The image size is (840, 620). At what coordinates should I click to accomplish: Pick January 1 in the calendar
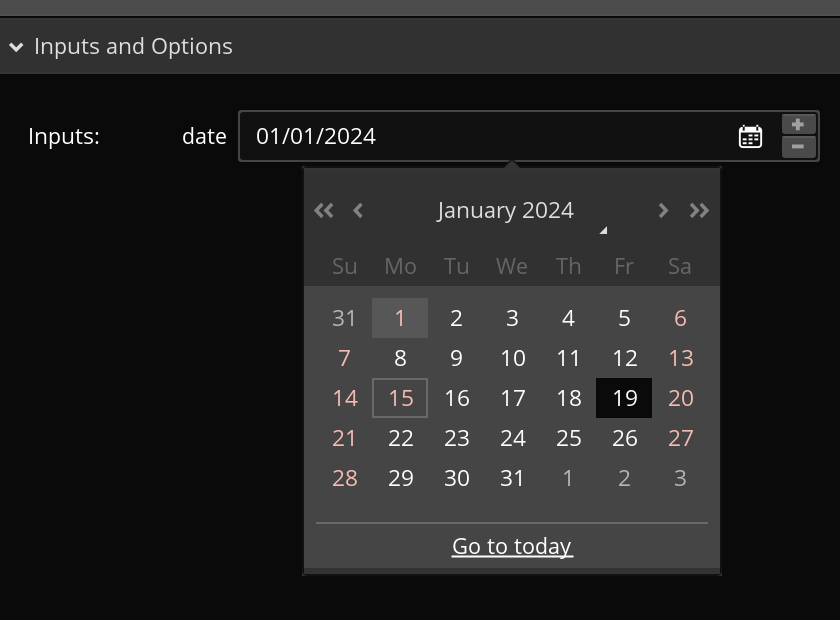pos(400,318)
